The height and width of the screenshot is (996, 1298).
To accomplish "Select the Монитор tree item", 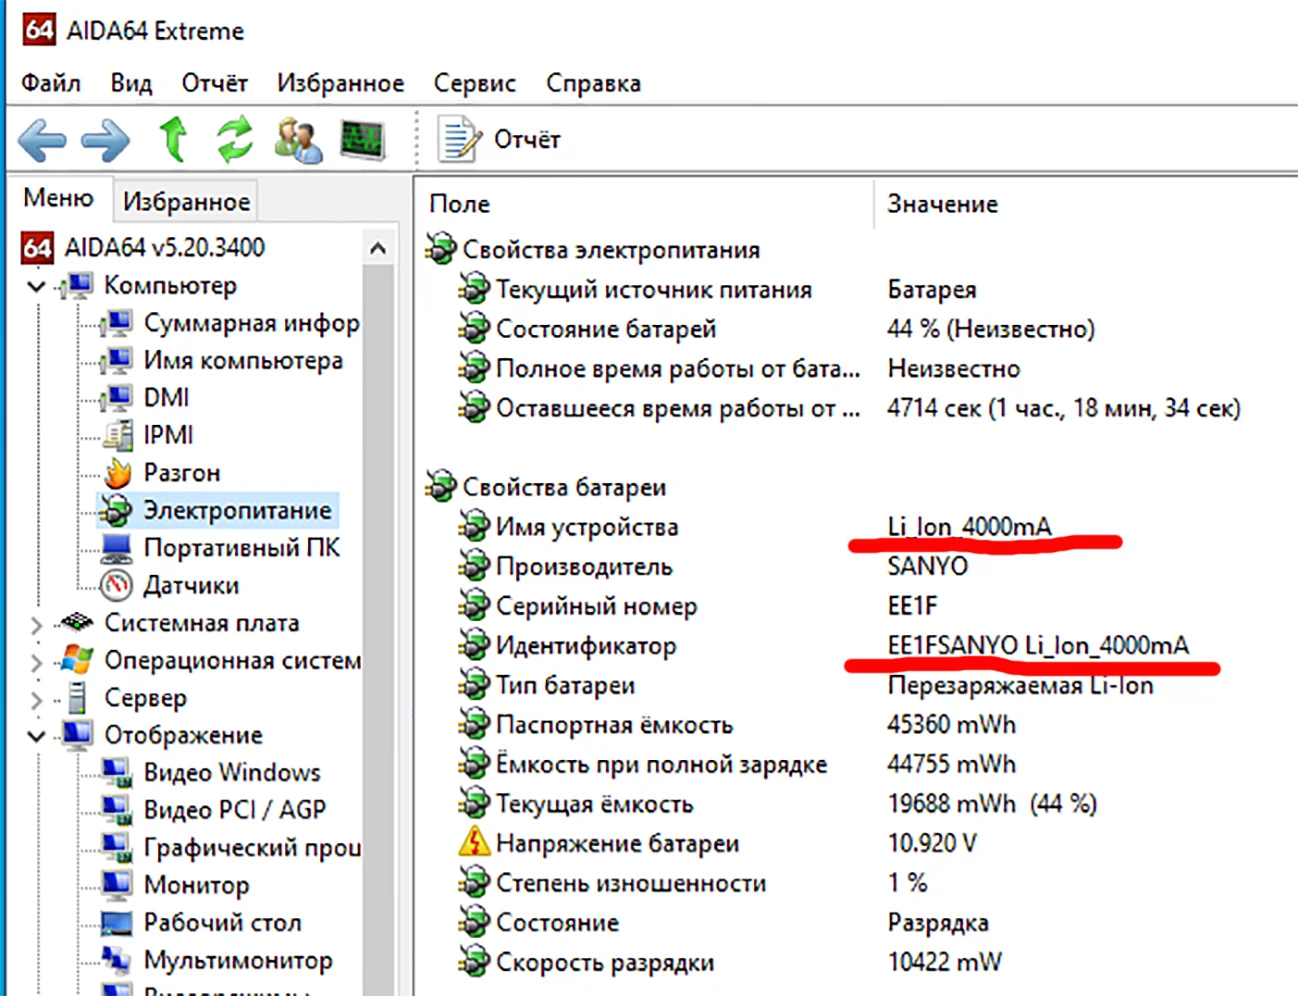I will tap(196, 885).
